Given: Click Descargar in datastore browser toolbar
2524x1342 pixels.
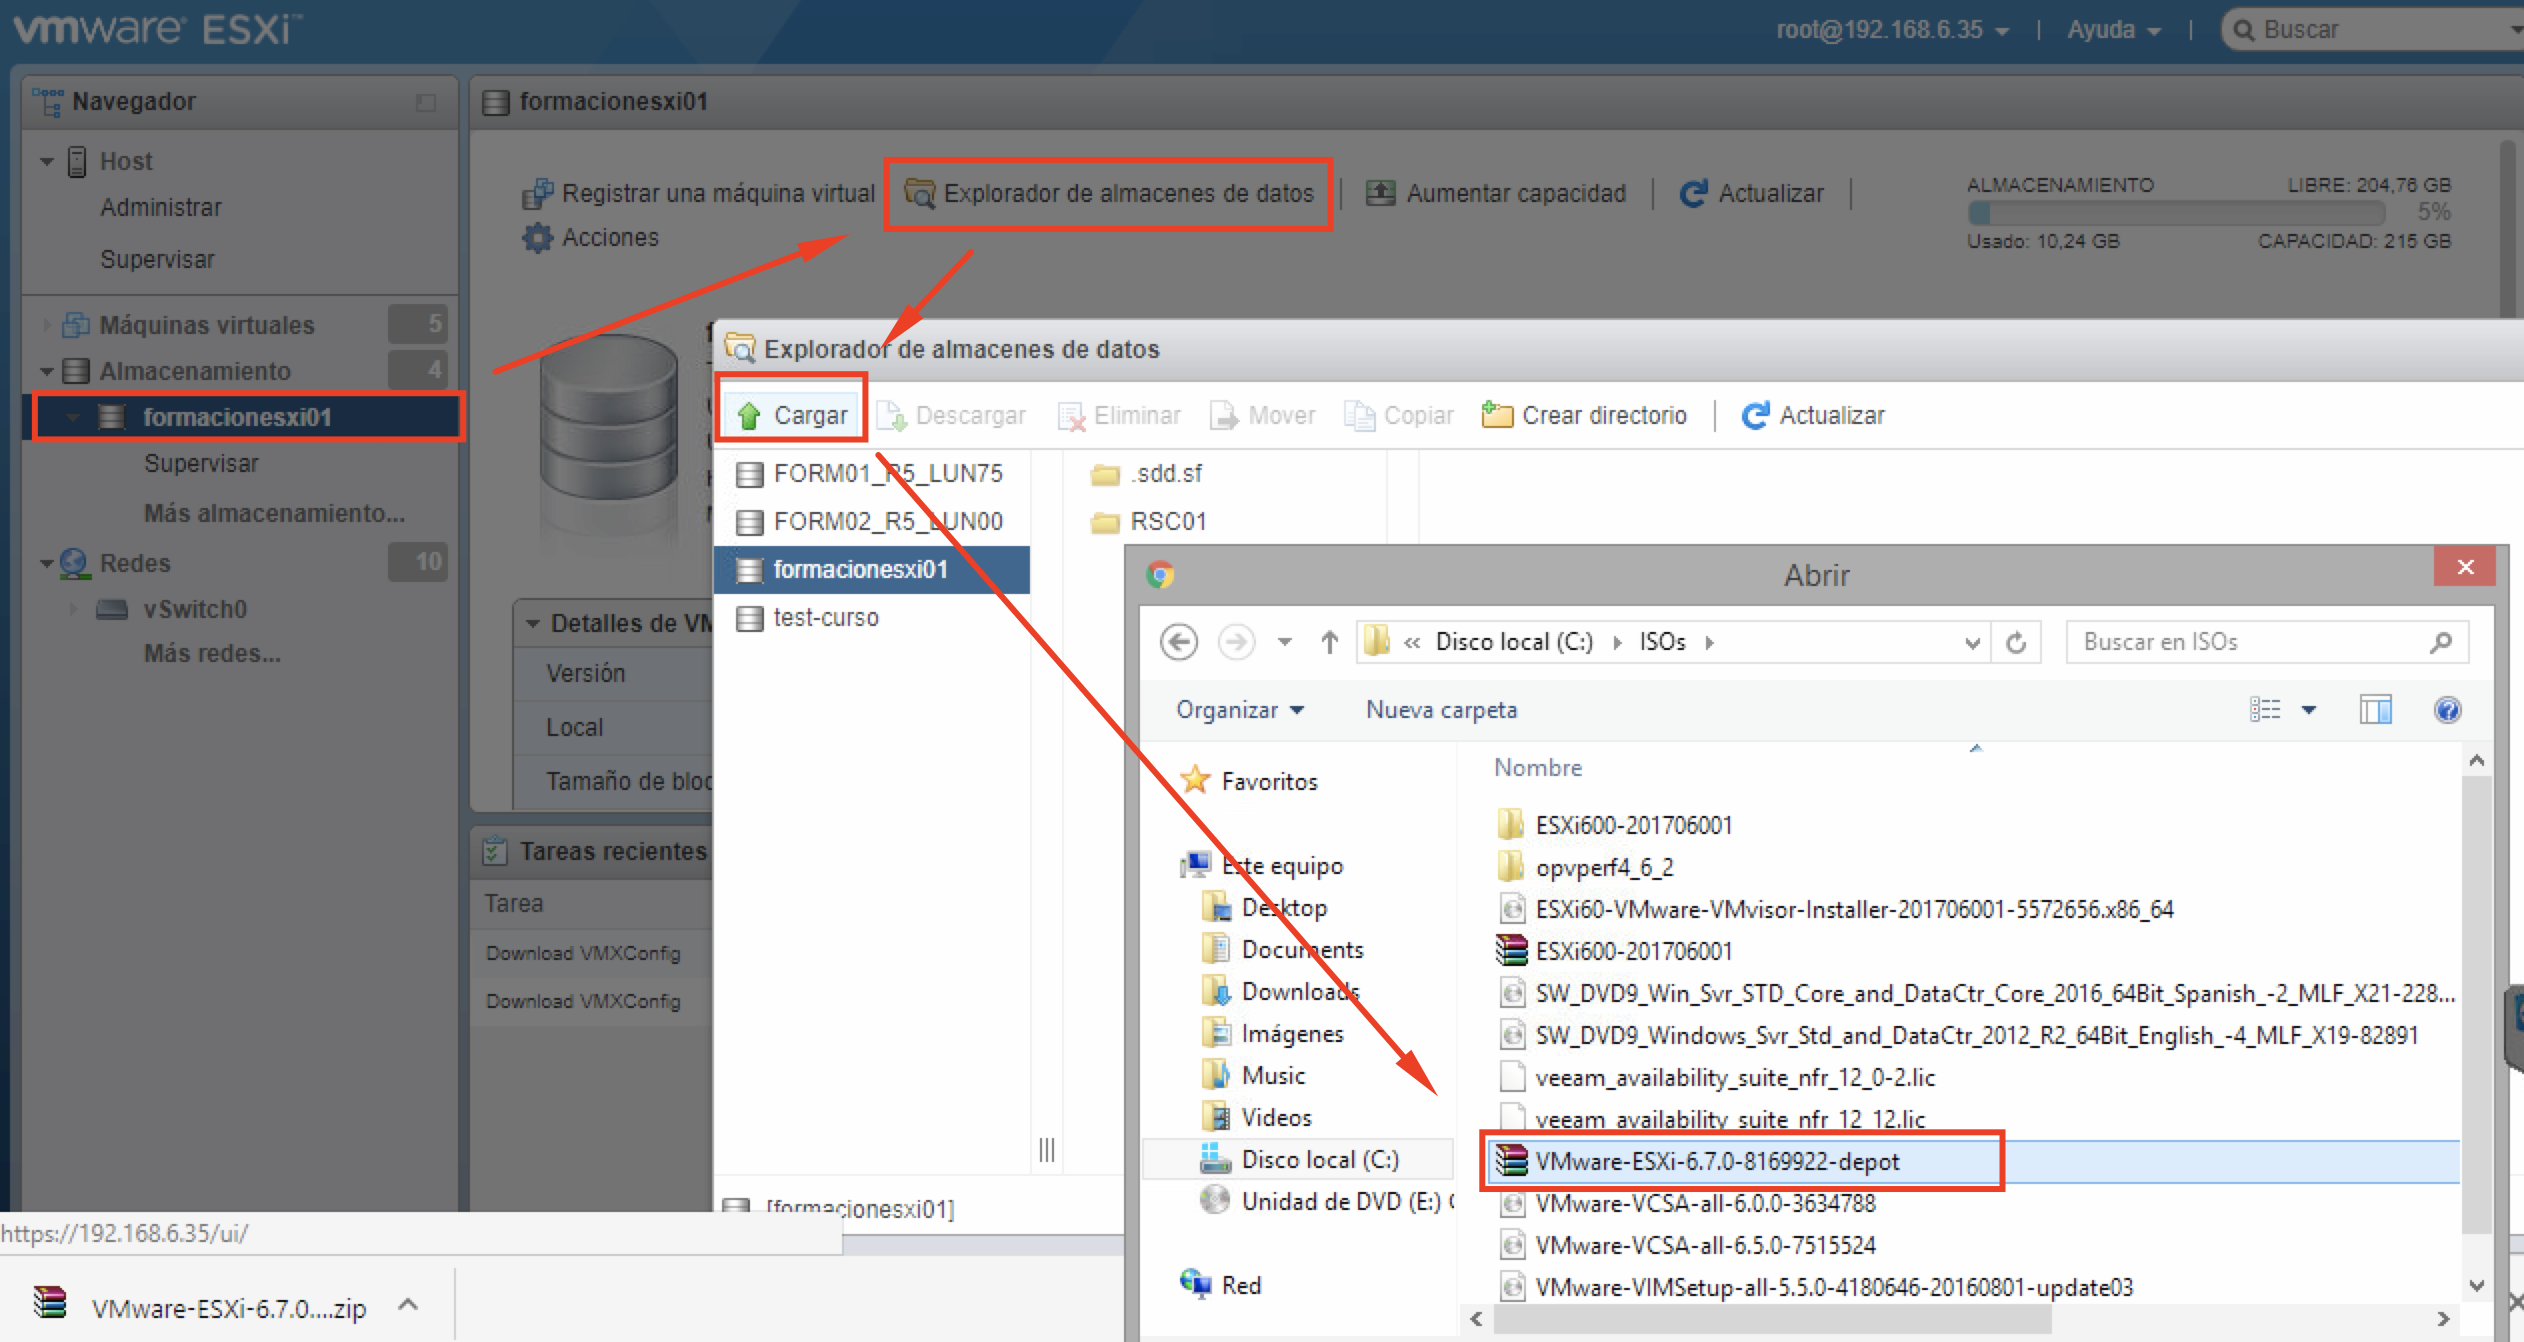Looking at the screenshot, I should point(952,415).
